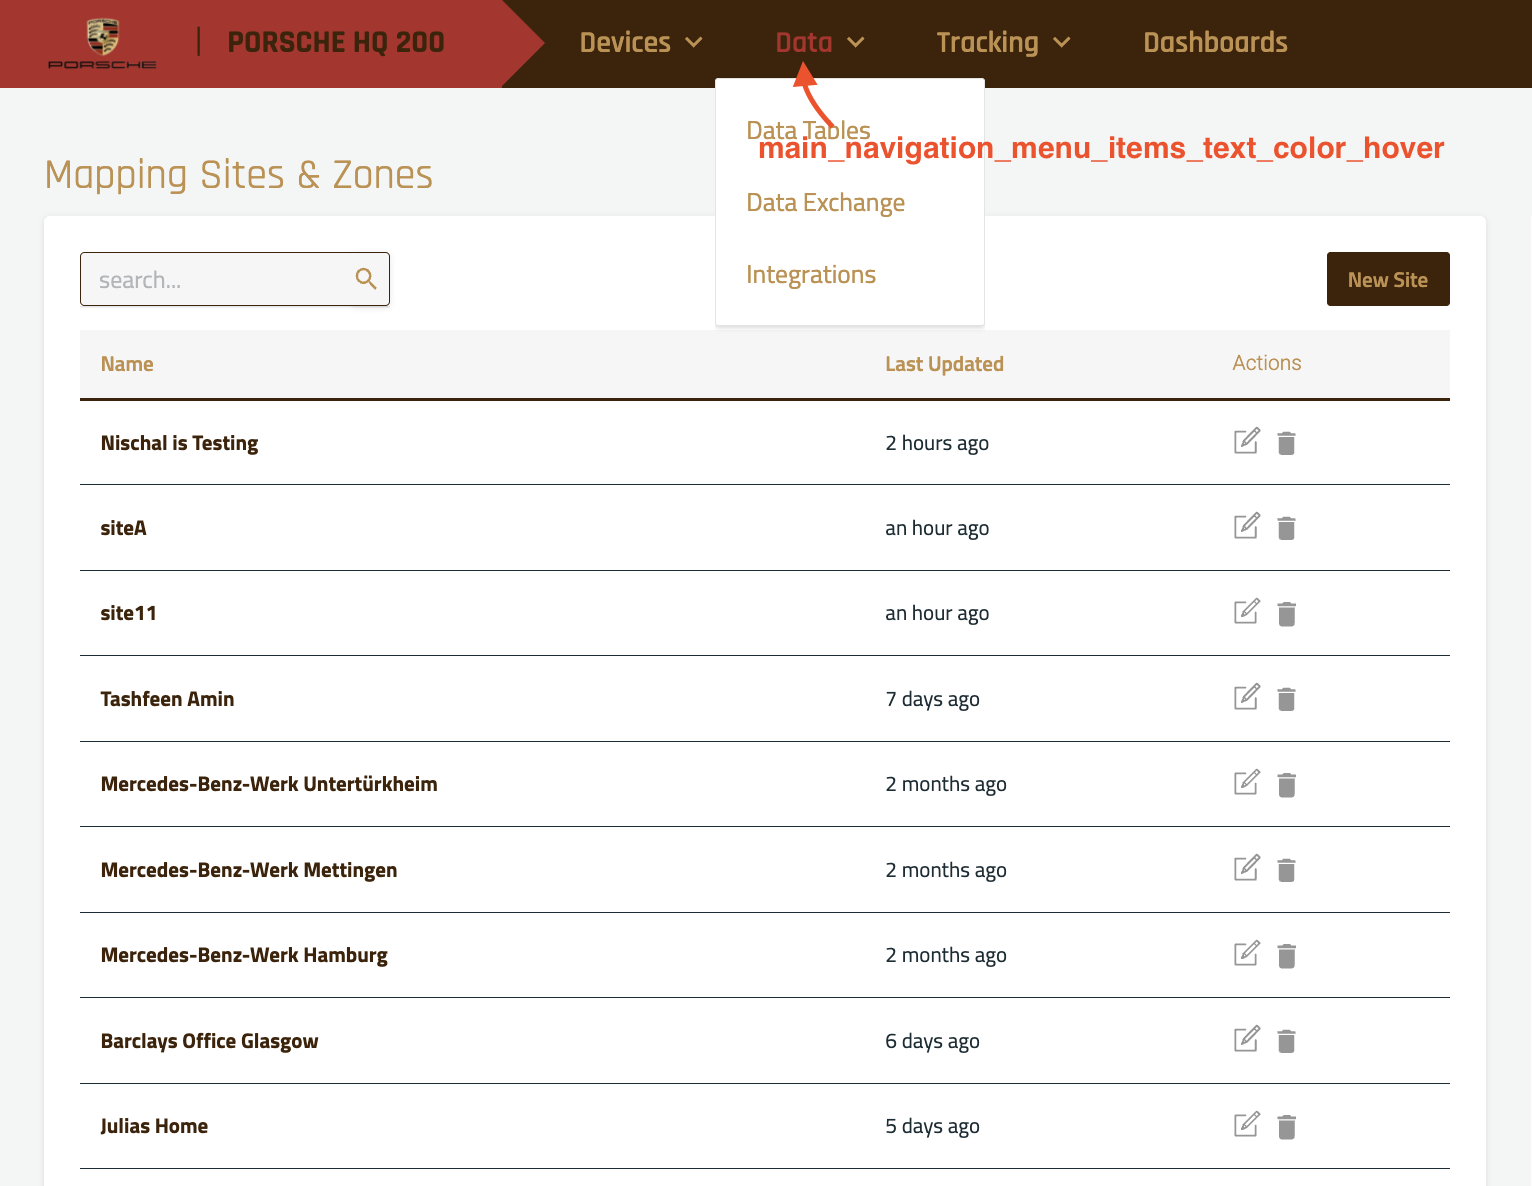The height and width of the screenshot is (1186, 1532).
Task: Click the search magnifier icon
Action: [x=366, y=279]
